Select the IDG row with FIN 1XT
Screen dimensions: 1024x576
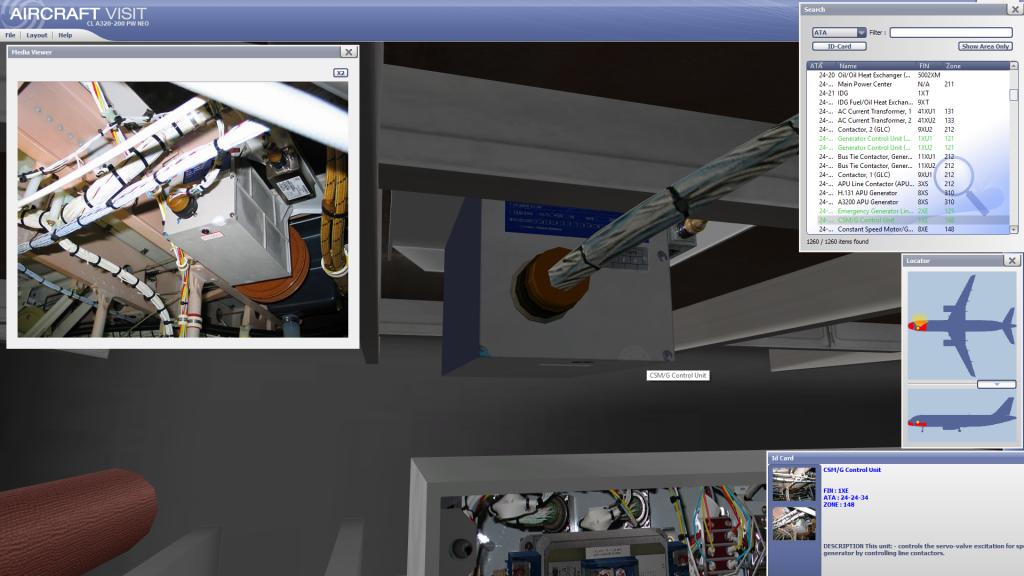point(908,93)
